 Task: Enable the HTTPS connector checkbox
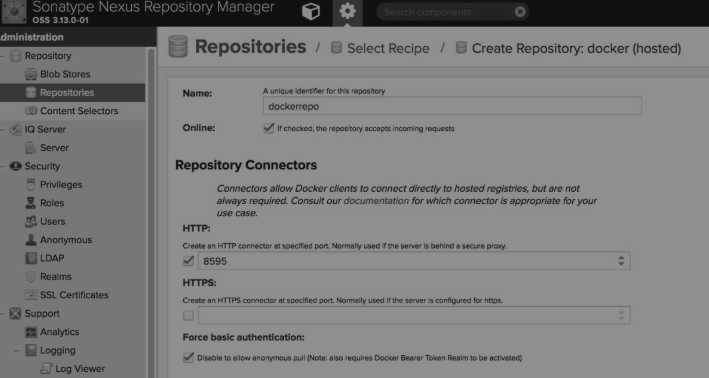click(x=189, y=315)
